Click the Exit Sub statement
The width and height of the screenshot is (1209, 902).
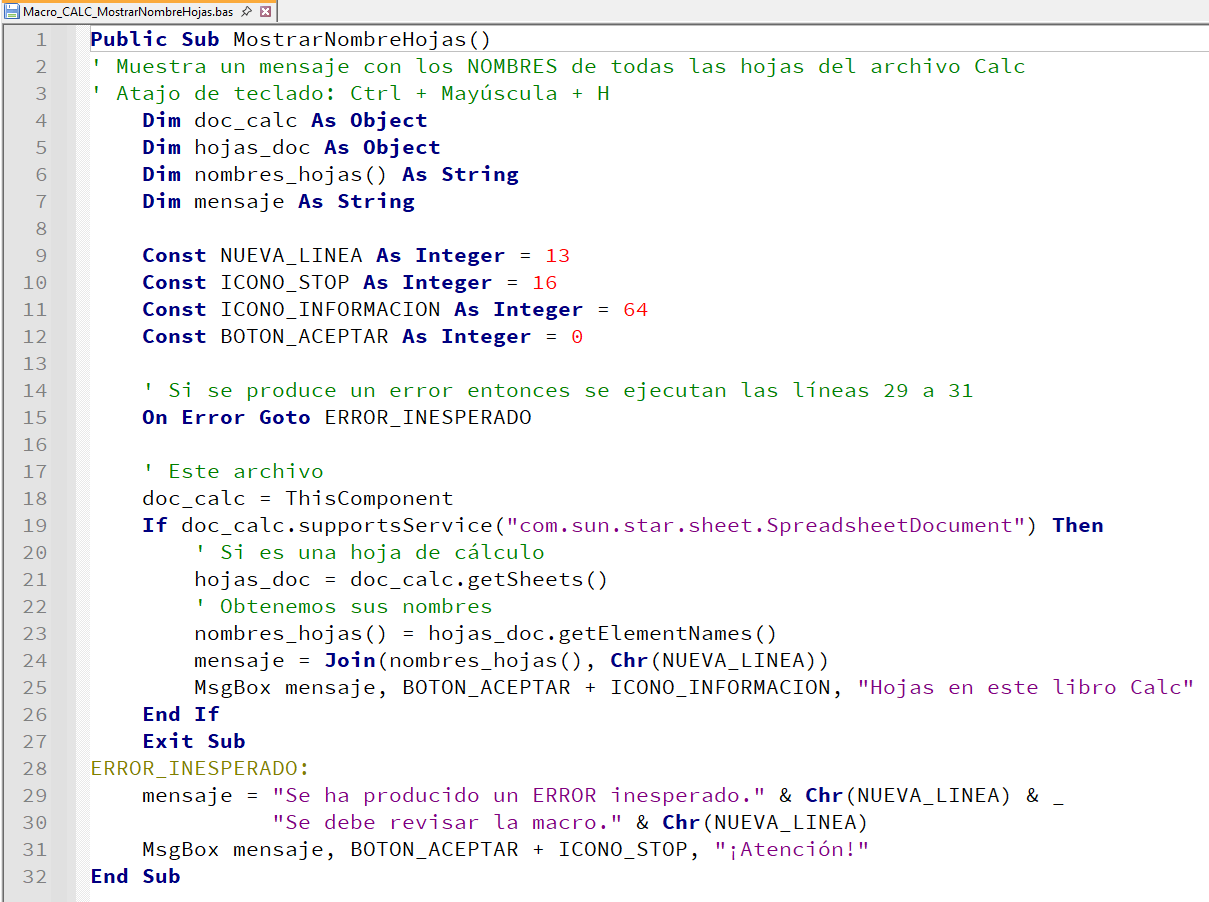click(x=193, y=742)
